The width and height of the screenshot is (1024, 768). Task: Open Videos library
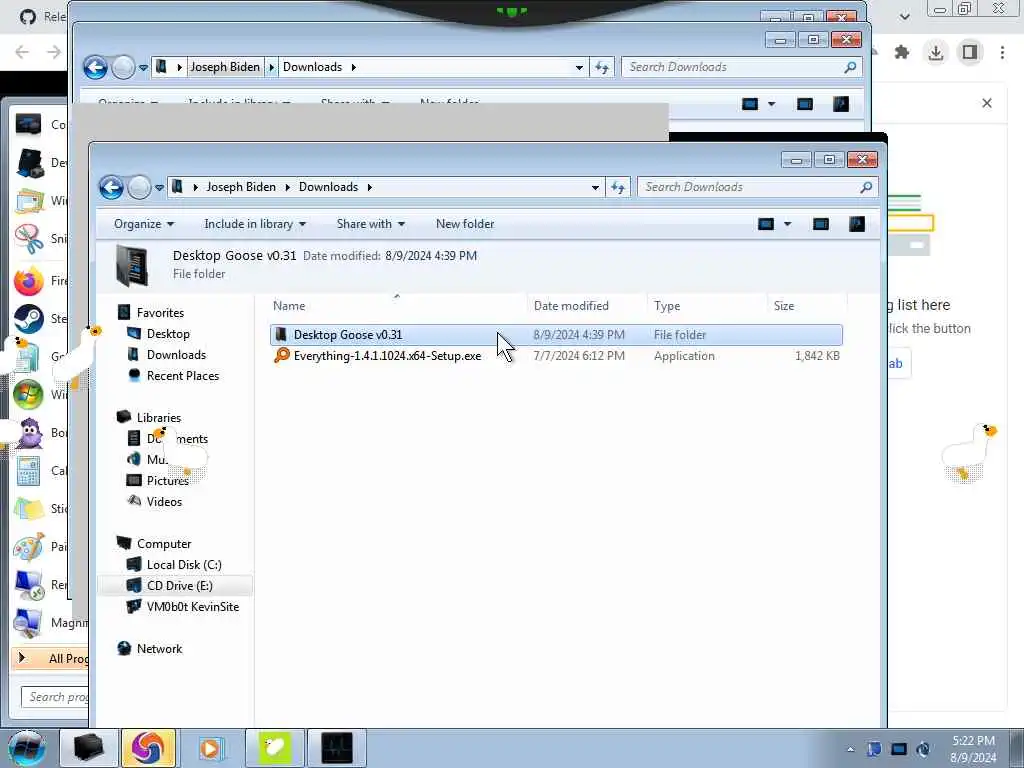[164, 502]
